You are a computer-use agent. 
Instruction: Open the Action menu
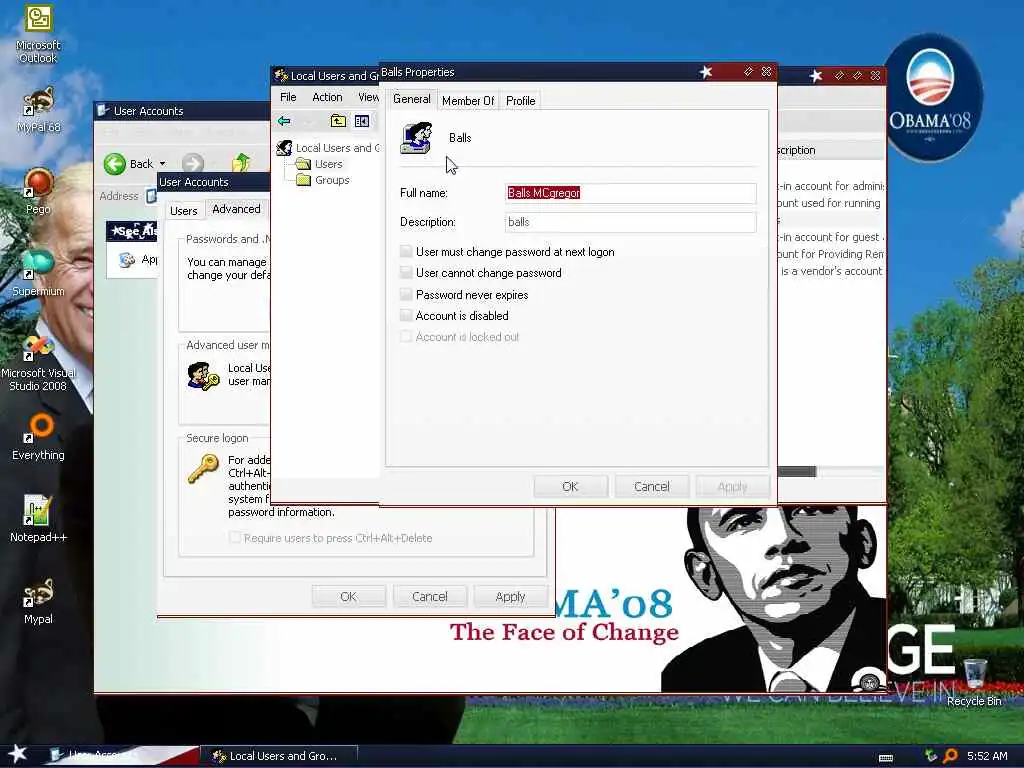(327, 97)
